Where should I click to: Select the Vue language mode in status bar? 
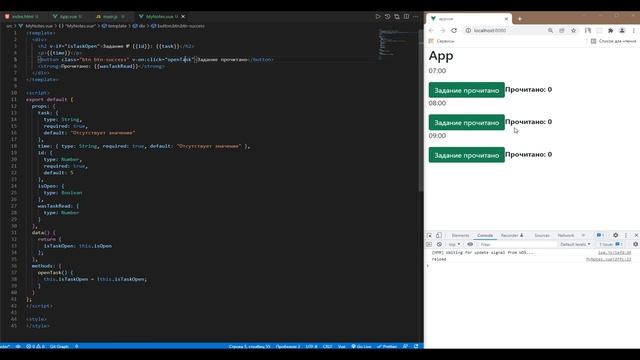pyautogui.click(x=342, y=346)
